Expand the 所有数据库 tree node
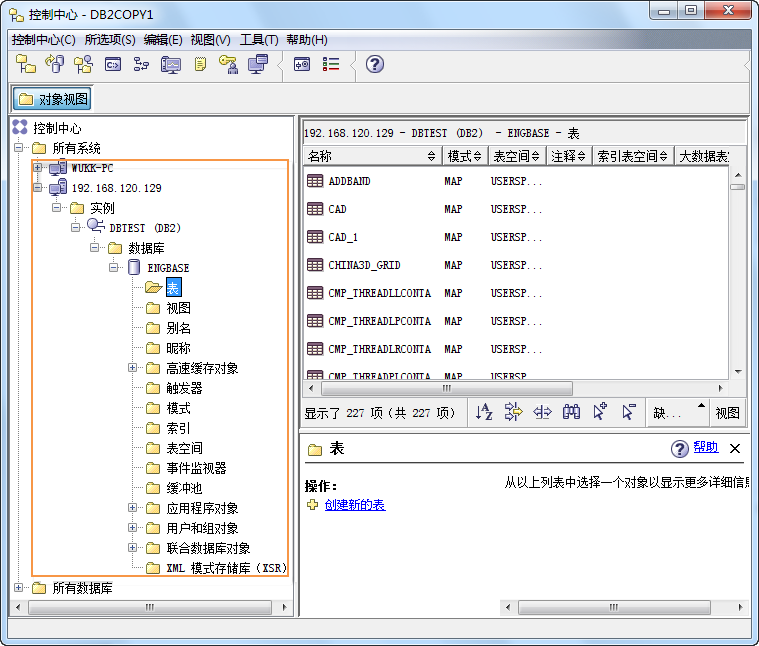The width and height of the screenshot is (759, 646). coord(19,588)
